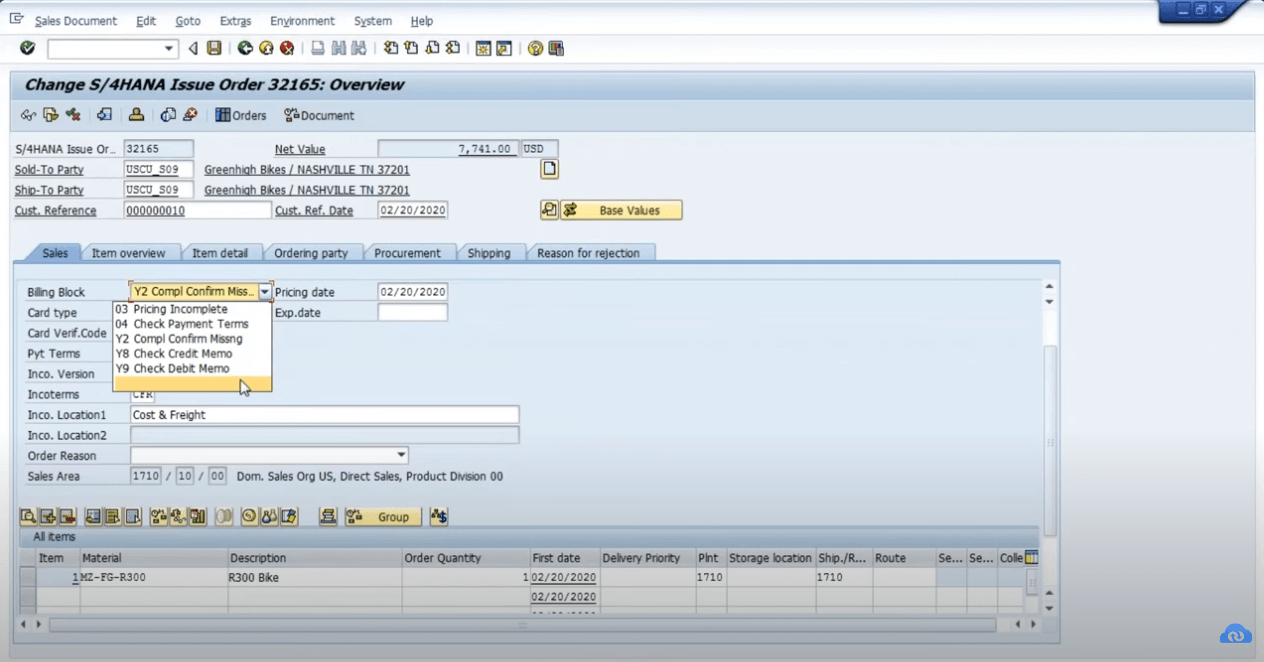Click the Save floppy disk icon
Image resolution: width=1264 pixels, height=662 pixels.
tap(214, 48)
